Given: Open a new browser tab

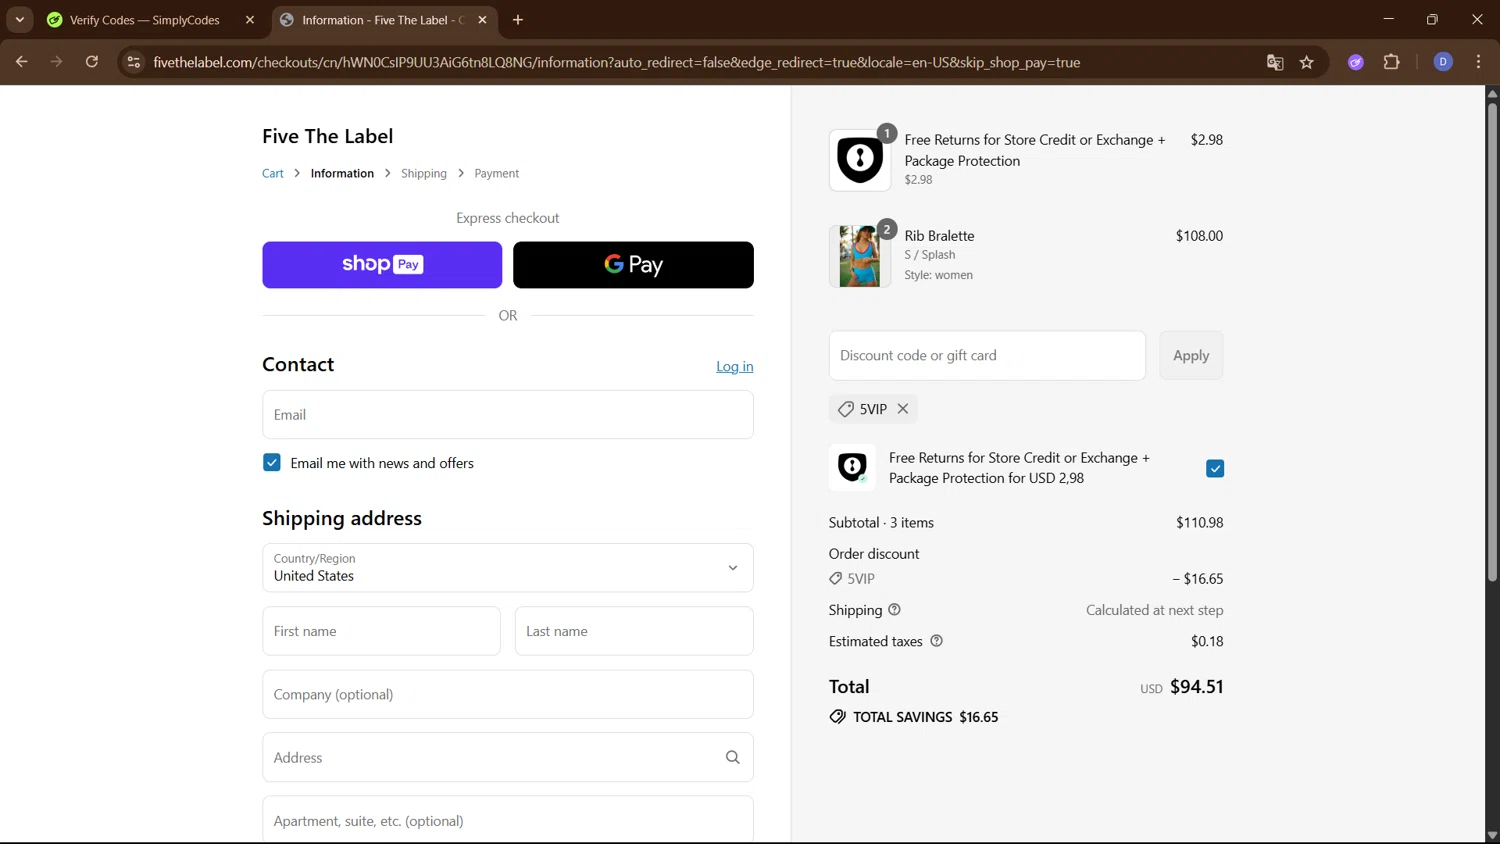Looking at the screenshot, I should pos(518,20).
